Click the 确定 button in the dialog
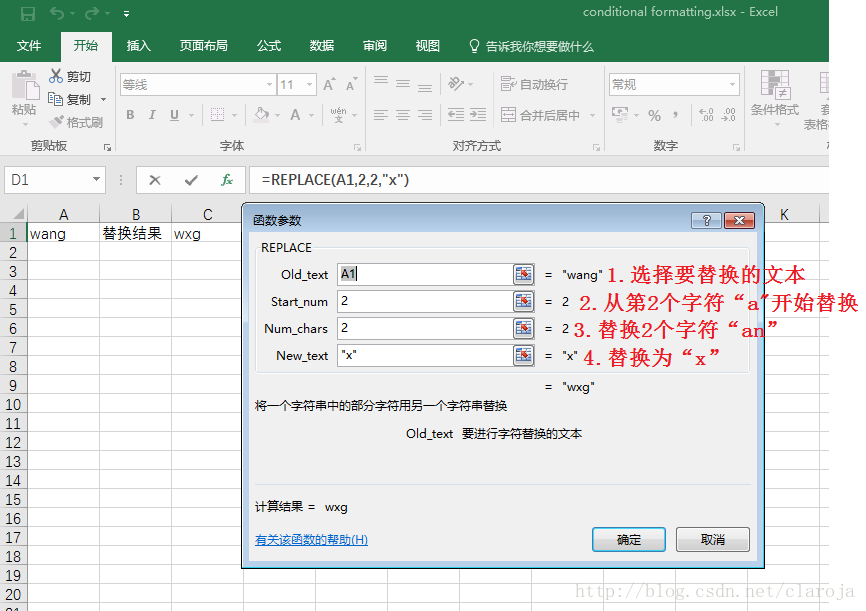The height and width of the screenshot is (611, 866). coord(629,539)
